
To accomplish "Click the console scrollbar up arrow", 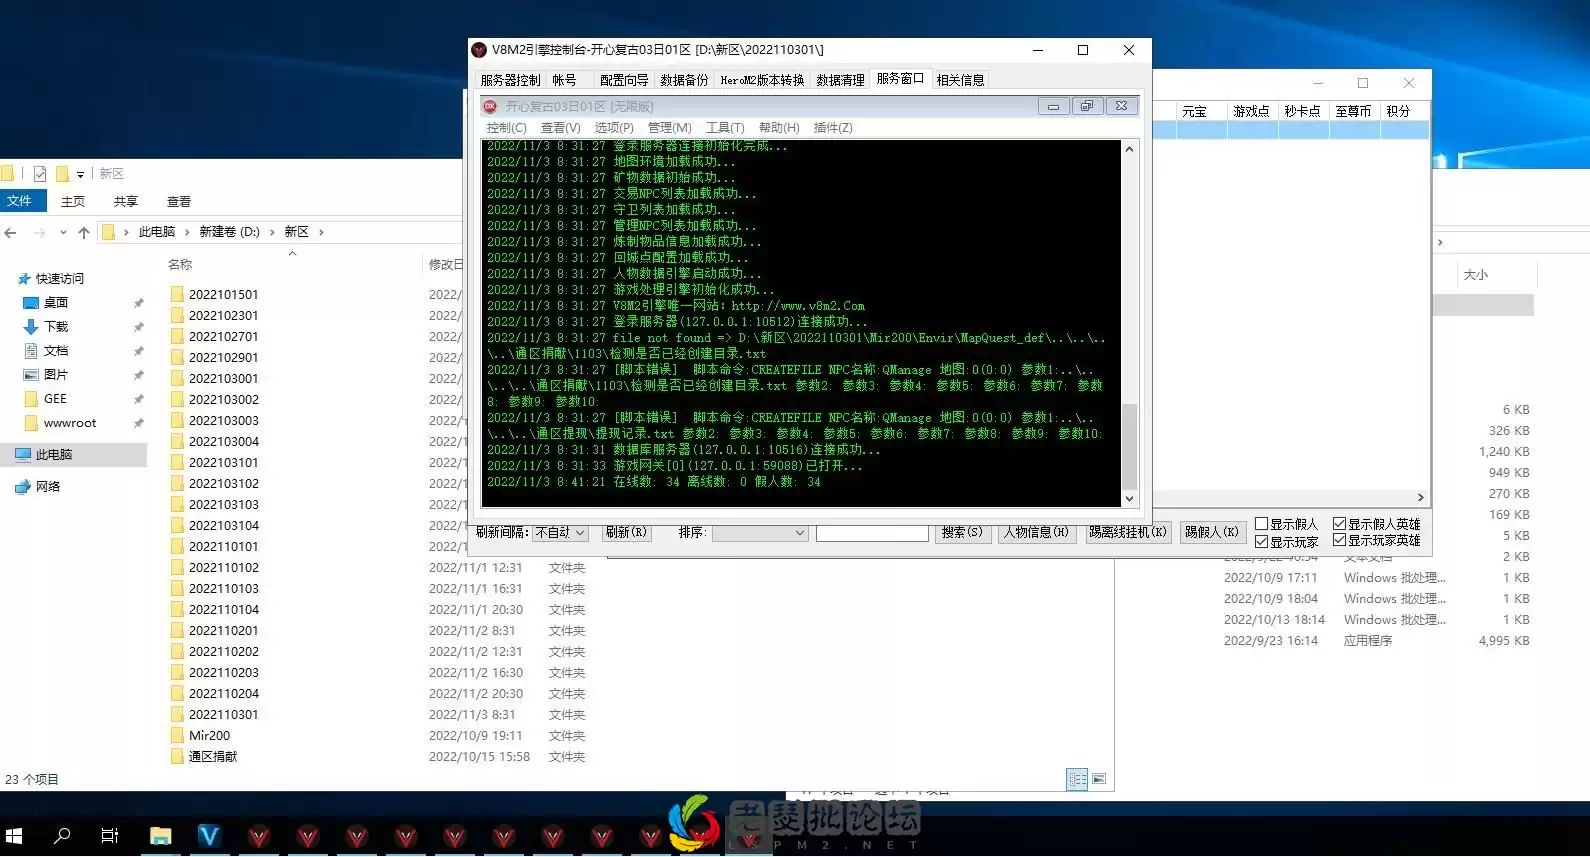I will pos(1129,149).
